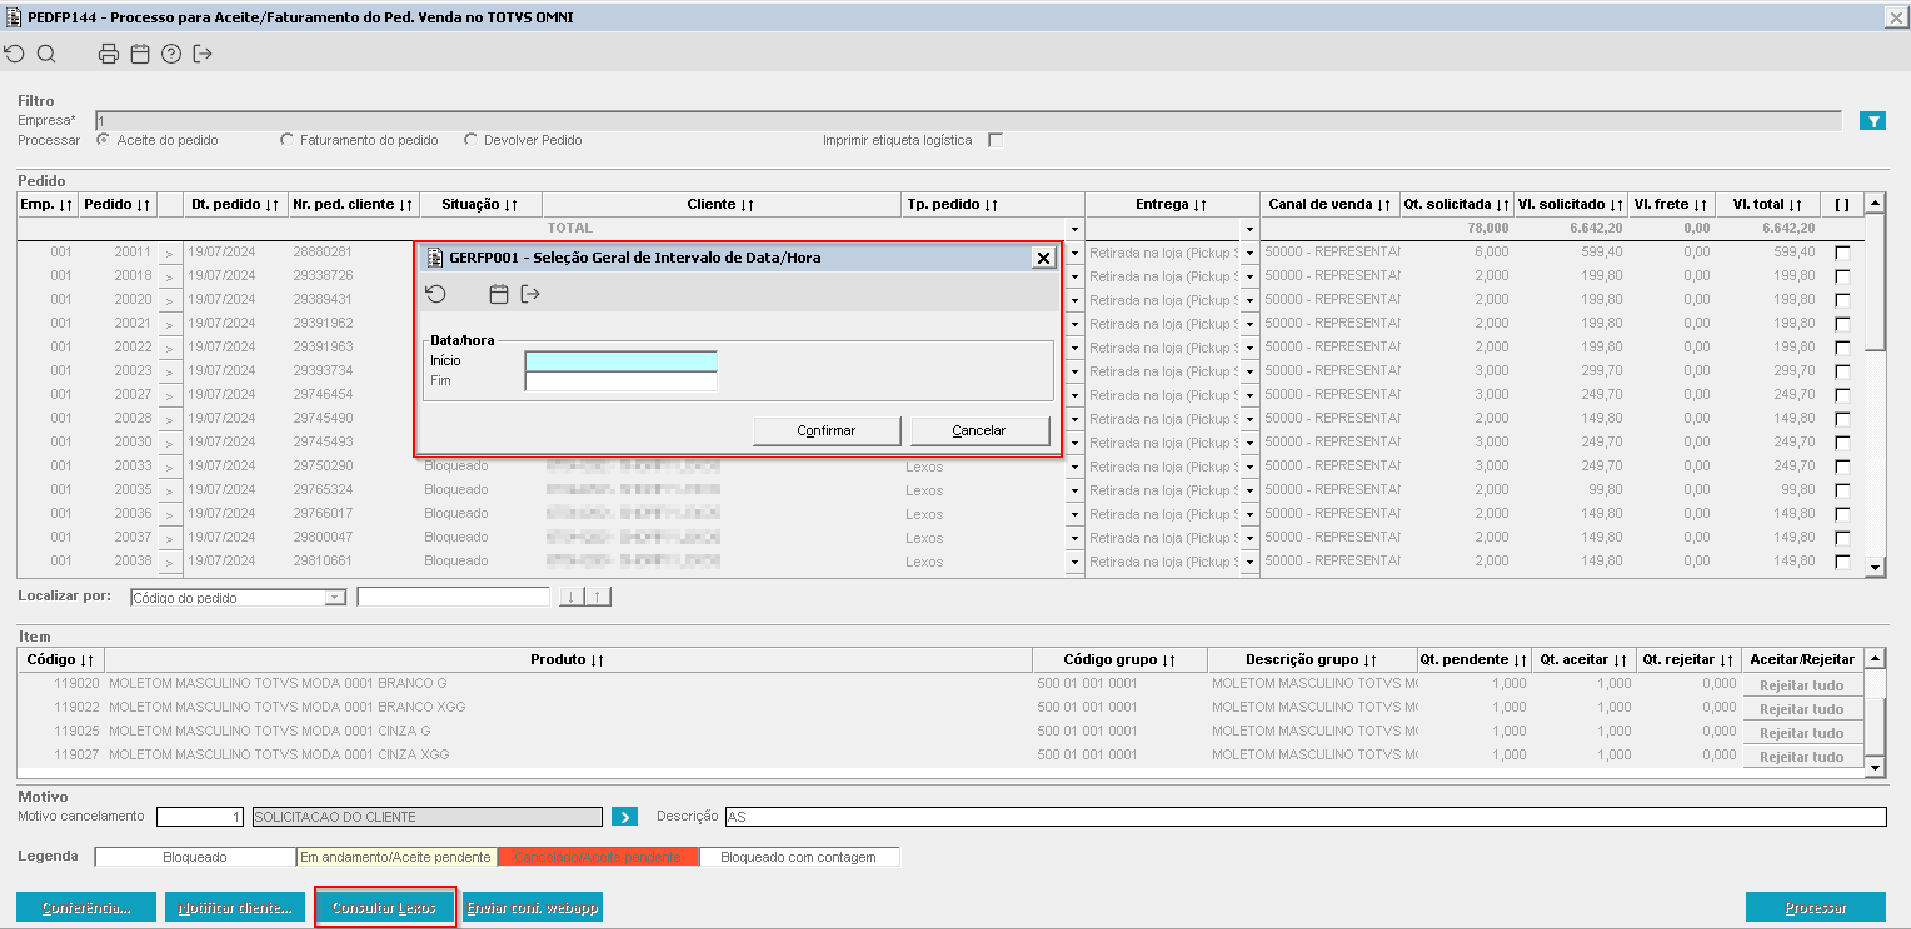Open the Conferência... button
This screenshot has width=1911, height=929.
pyautogui.click(x=86, y=908)
